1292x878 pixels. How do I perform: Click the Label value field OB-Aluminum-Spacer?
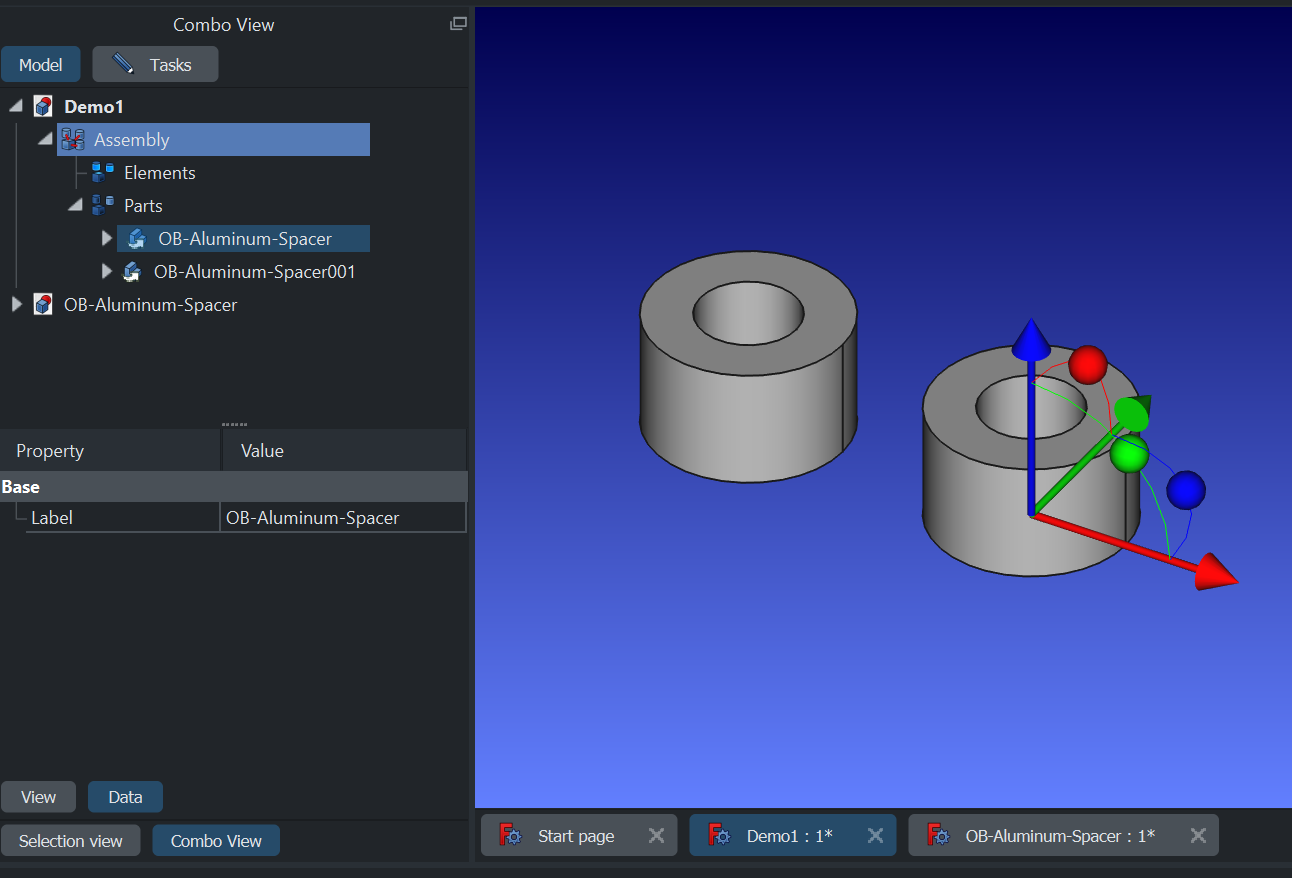(x=343, y=518)
